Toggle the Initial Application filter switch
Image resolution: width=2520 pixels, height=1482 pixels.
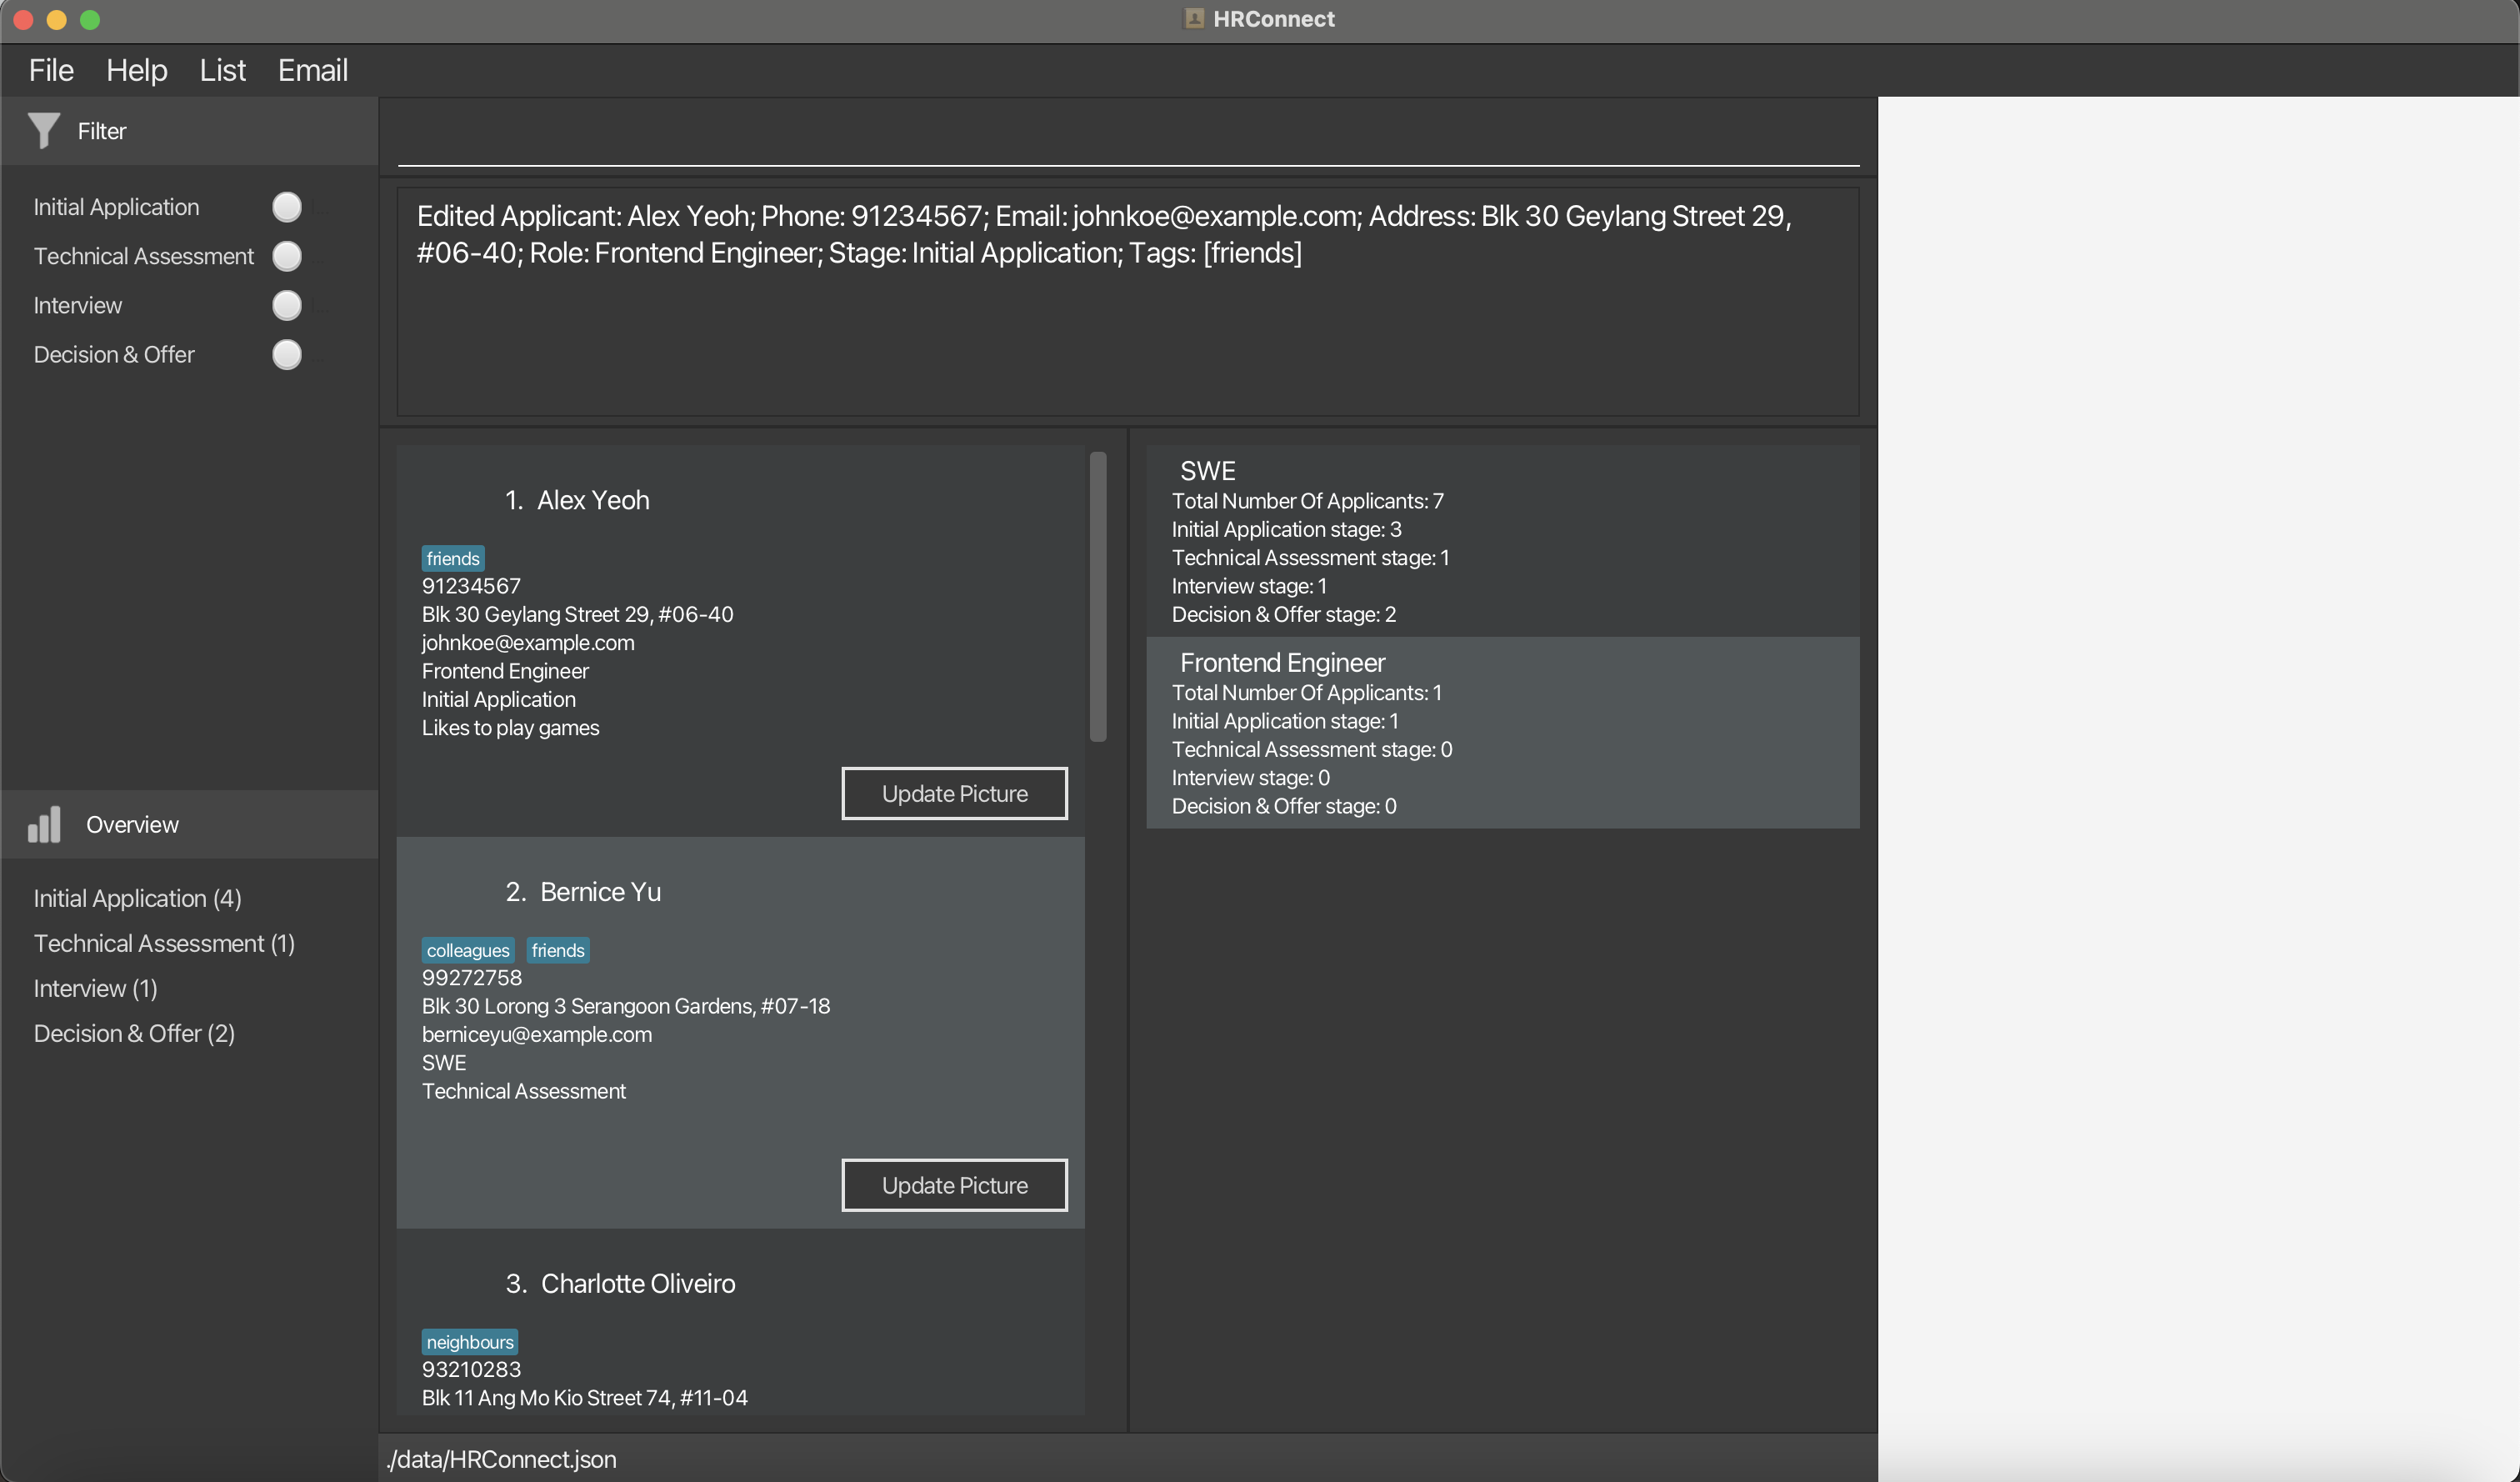[x=287, y=207]
